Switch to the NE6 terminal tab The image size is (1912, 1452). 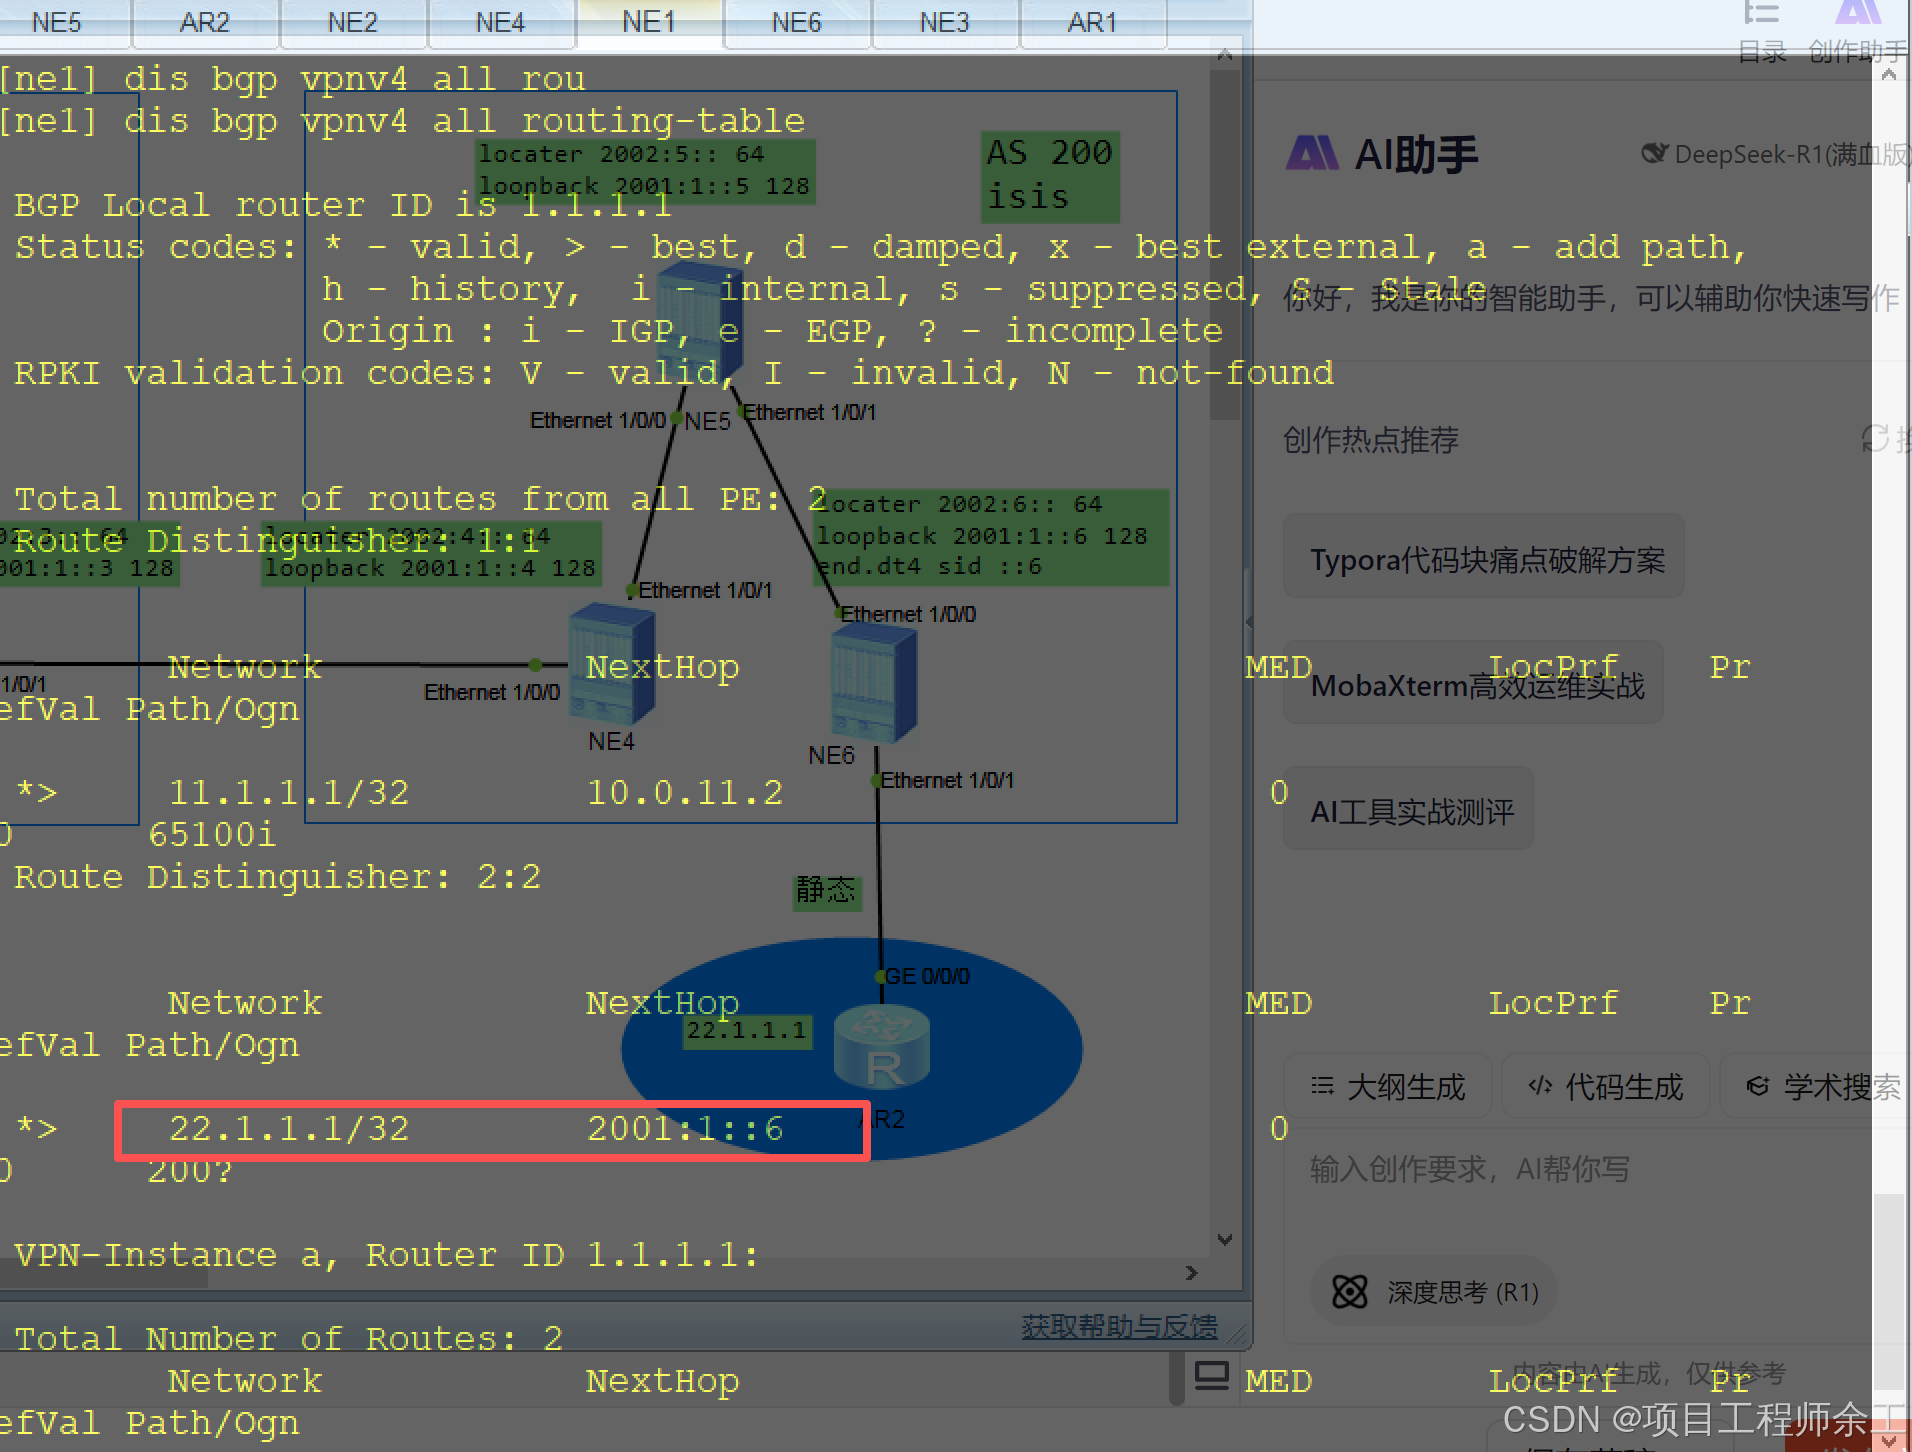[x=797, y=22]
